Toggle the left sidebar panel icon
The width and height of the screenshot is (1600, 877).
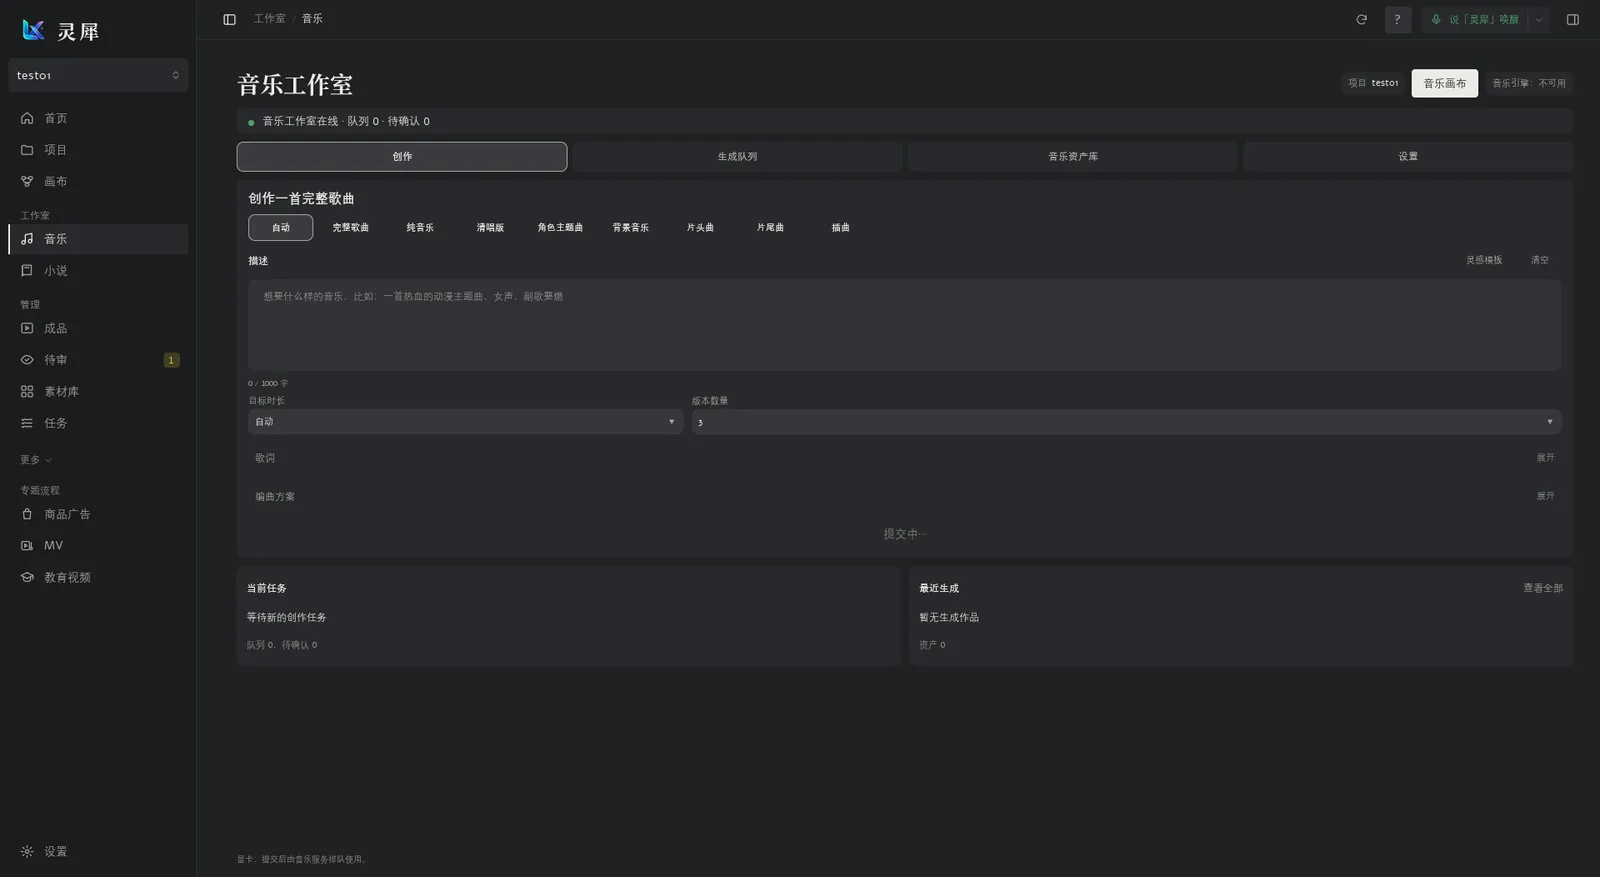229,19
